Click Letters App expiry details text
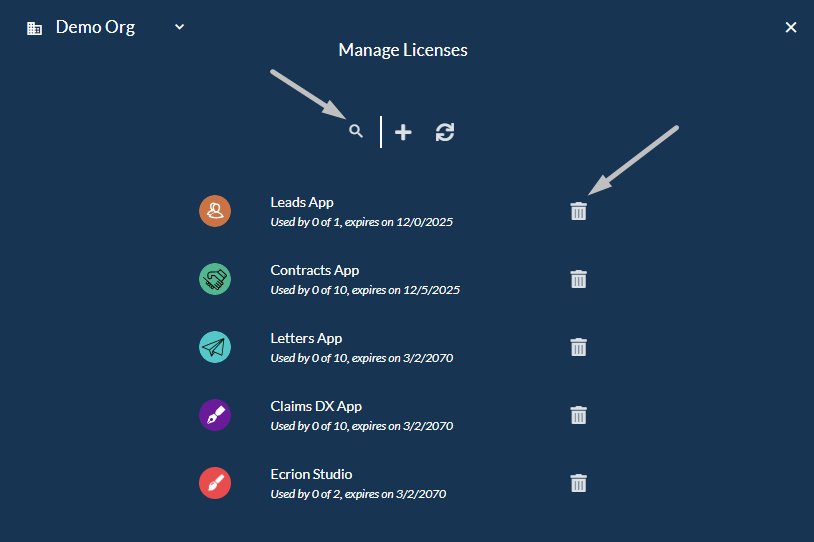Image resolution: width=814 pixels, height=542 pixels. pos(361,358)
